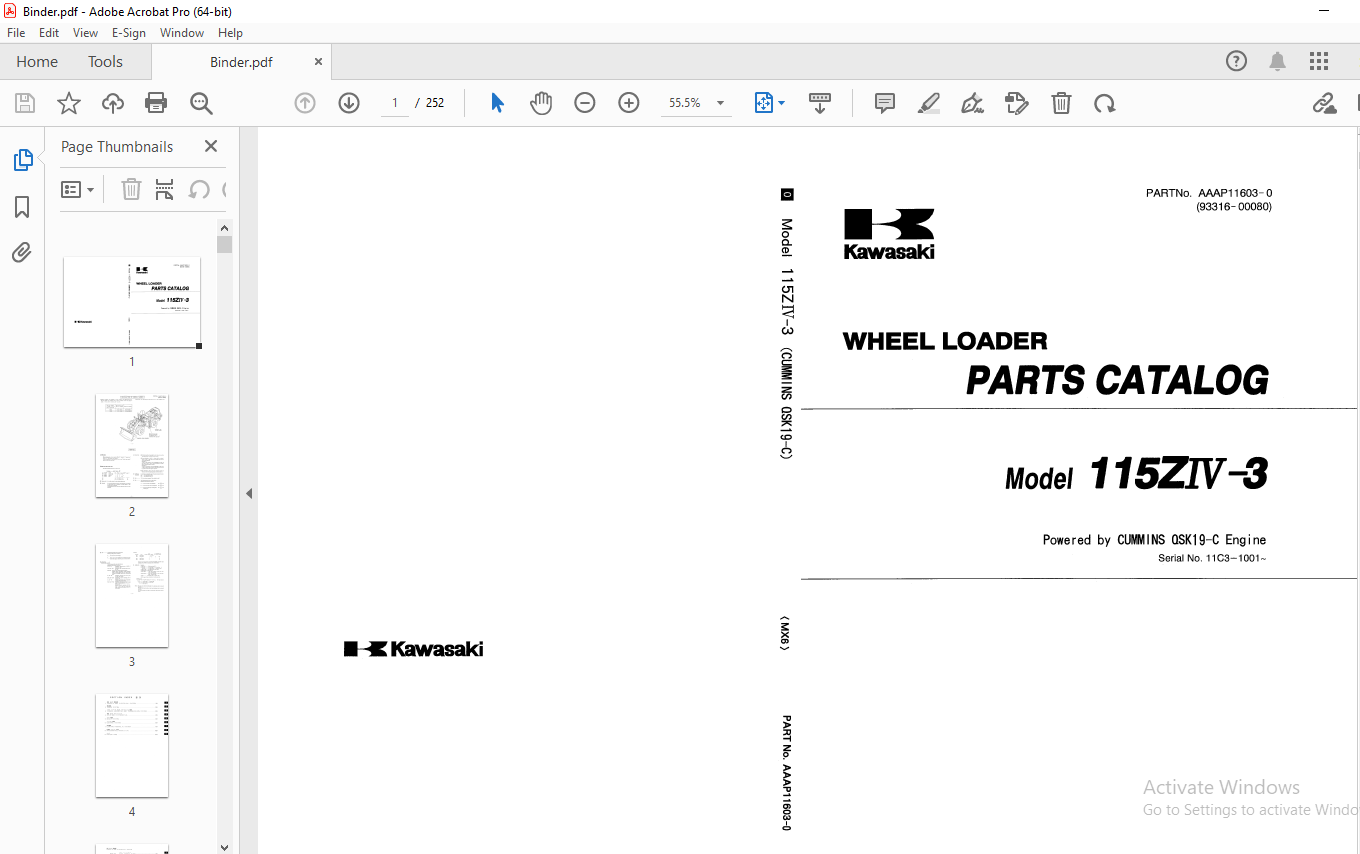Click 'Serial No. 11C3-1001~' text
Image resolution: width=1360 pixels, height=854 pixels.
coord(1212,558)
